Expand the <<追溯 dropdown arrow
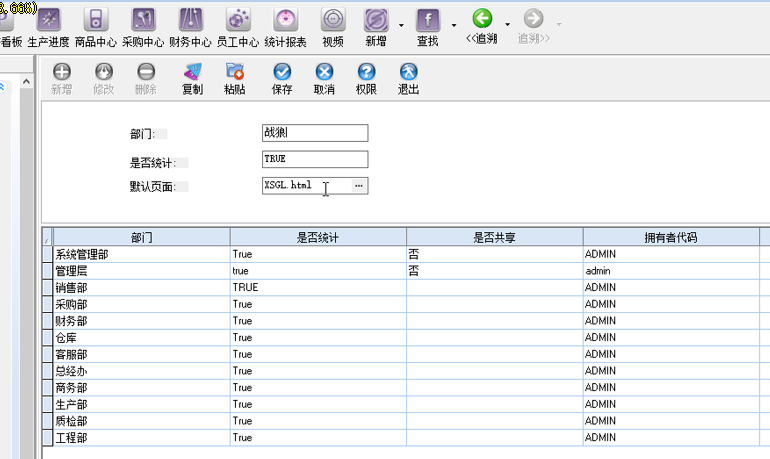Image resolution: width=770 pixels, height=459 pixels. tap(507, 24)
